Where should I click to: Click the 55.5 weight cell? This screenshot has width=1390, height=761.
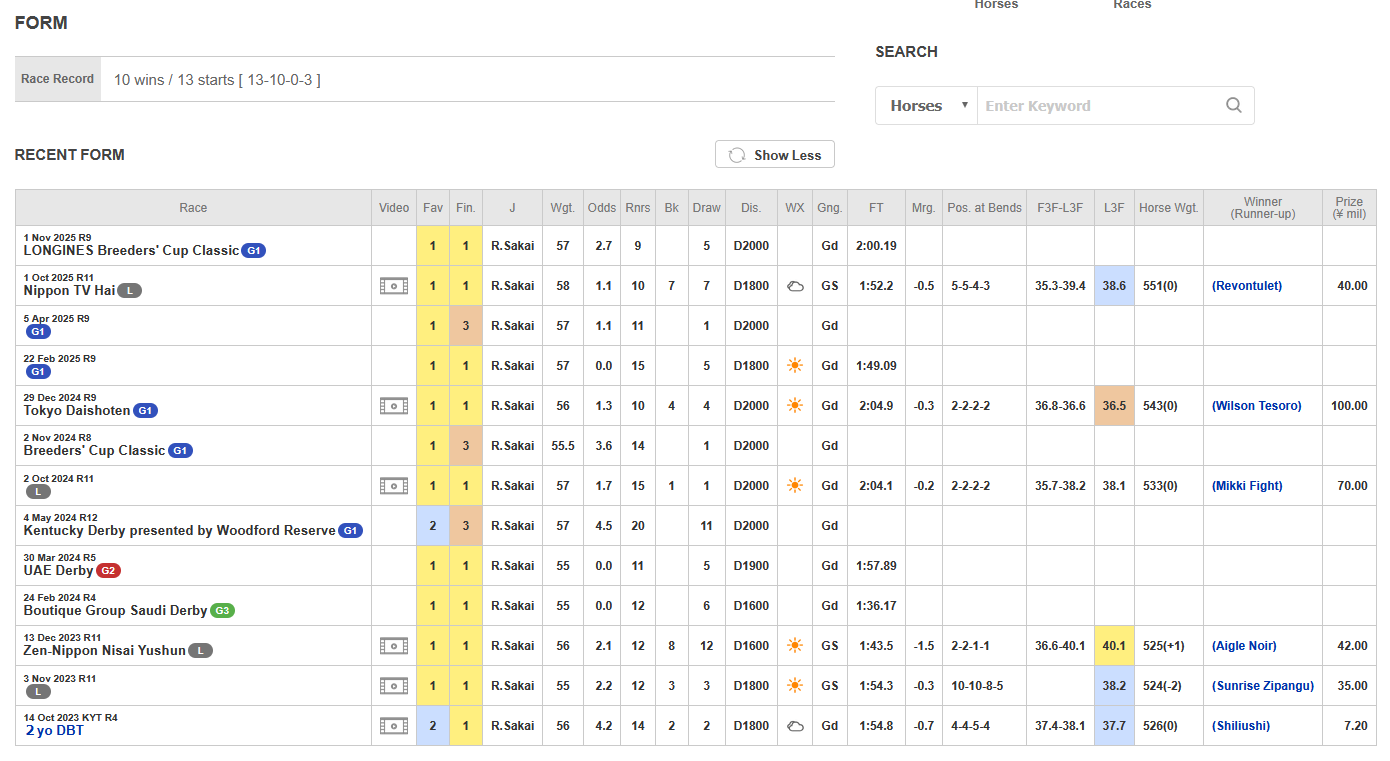tap(563, 446)
